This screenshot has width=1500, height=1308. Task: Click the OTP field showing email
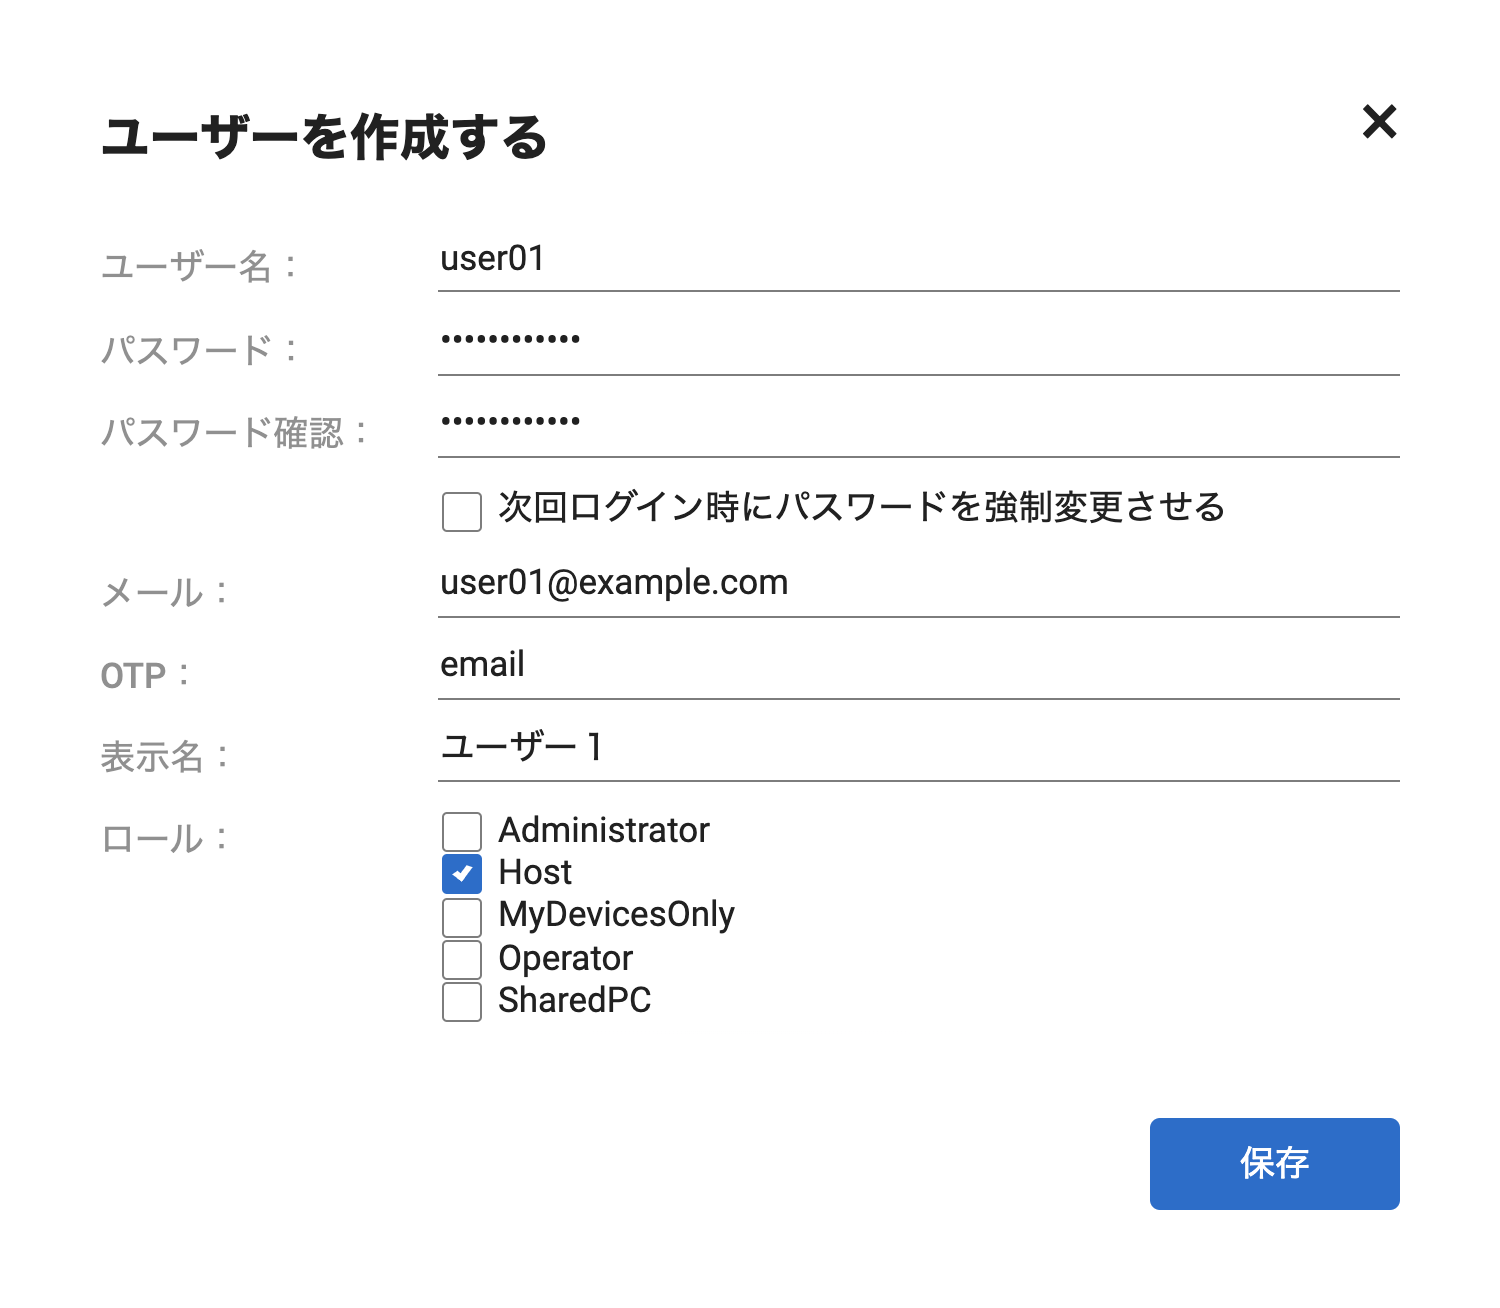pos(918,666)
